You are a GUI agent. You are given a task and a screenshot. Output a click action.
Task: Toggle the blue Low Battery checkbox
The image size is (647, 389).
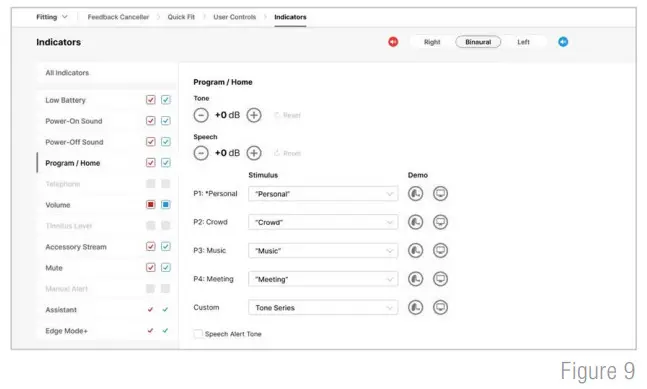(165, 100)
